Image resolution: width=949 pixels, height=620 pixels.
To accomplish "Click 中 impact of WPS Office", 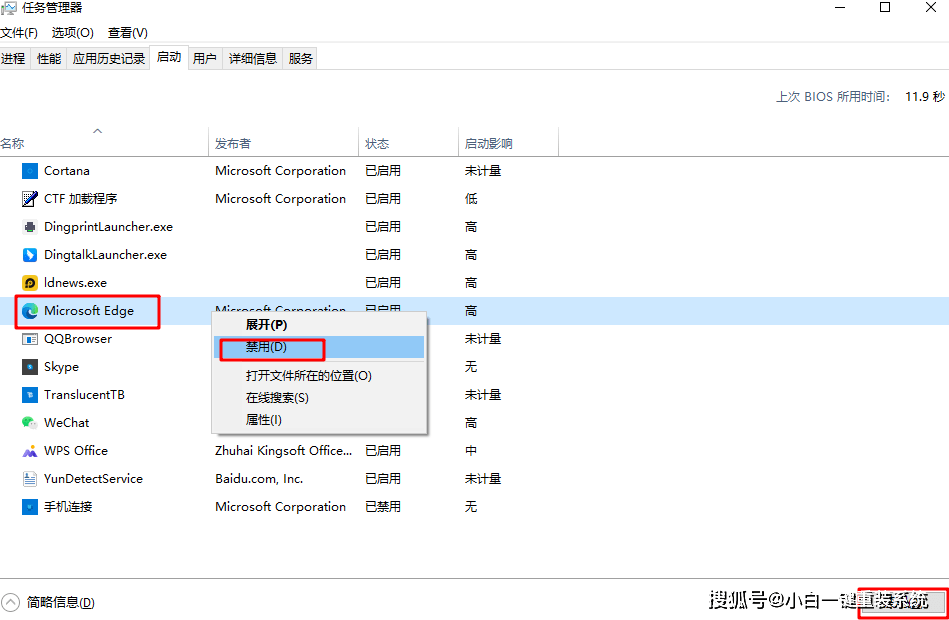I will tap(471, 451).
